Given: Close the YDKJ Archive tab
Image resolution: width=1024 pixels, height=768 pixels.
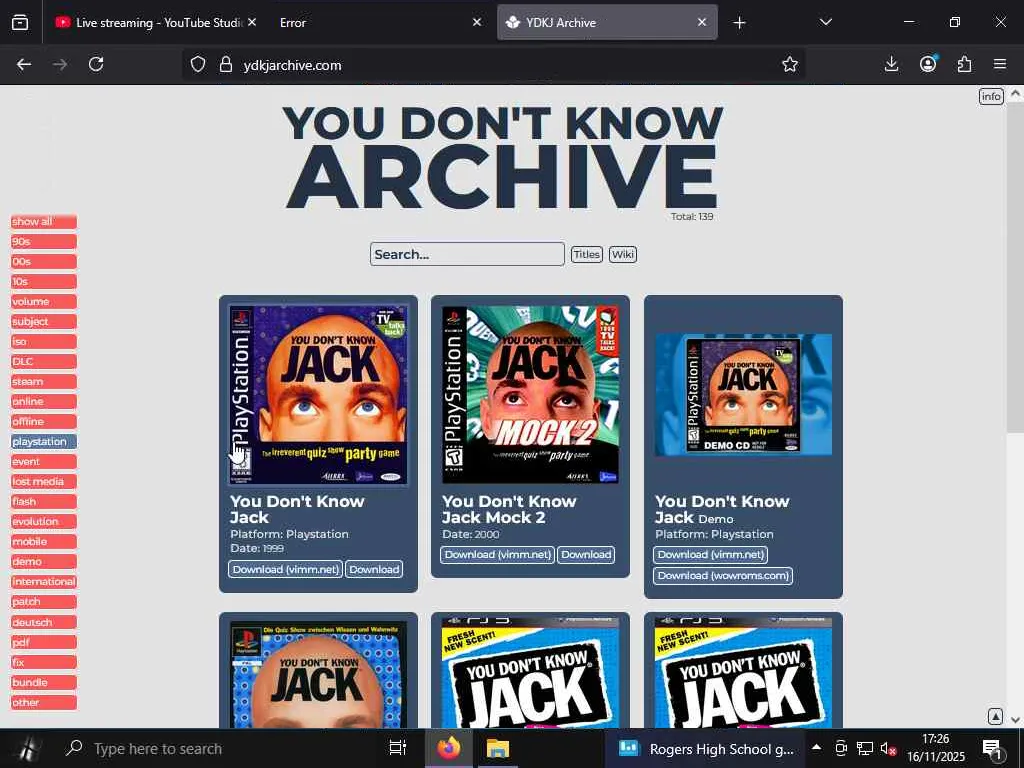Looking at the screenshot, I should point(701,22).
